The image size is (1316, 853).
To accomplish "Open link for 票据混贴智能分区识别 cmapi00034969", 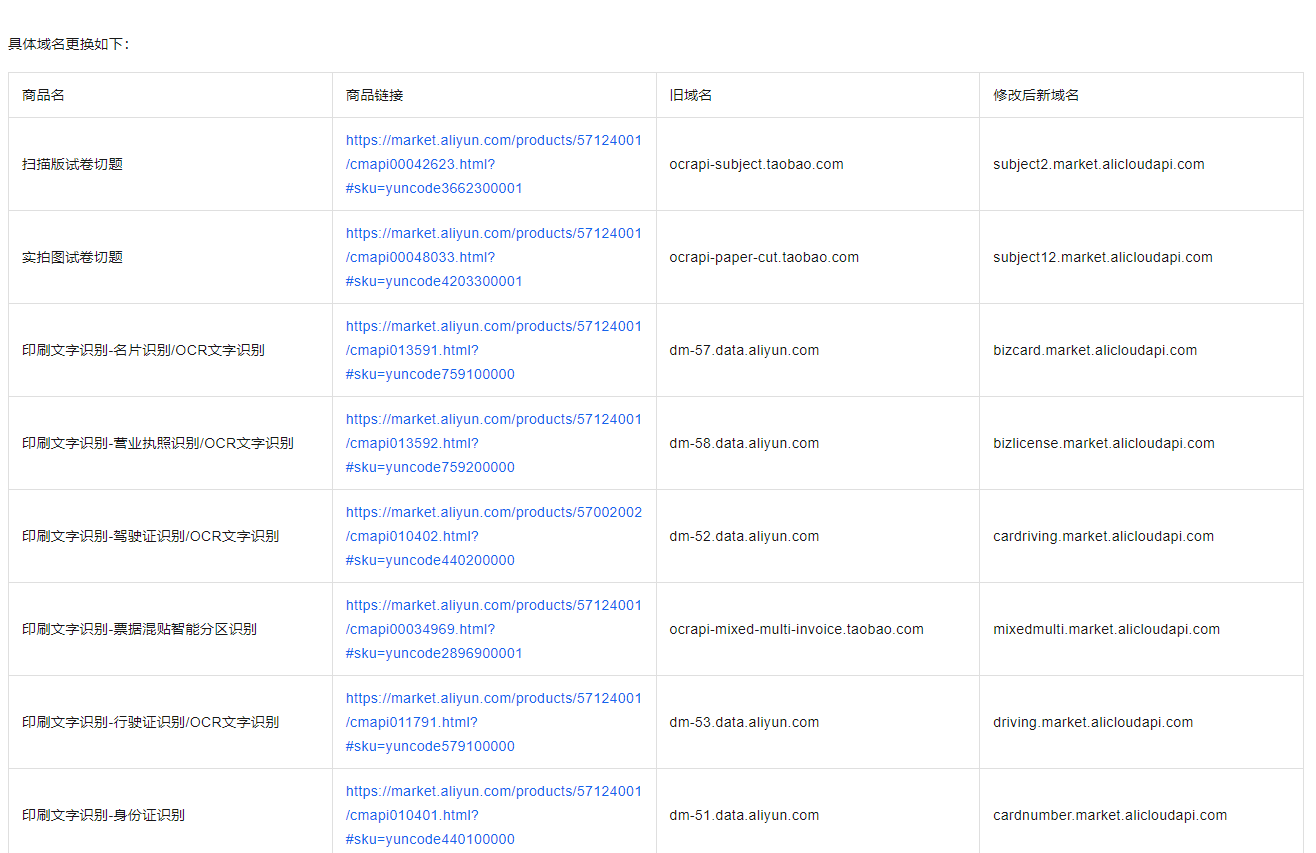I will tap(494, 629).
